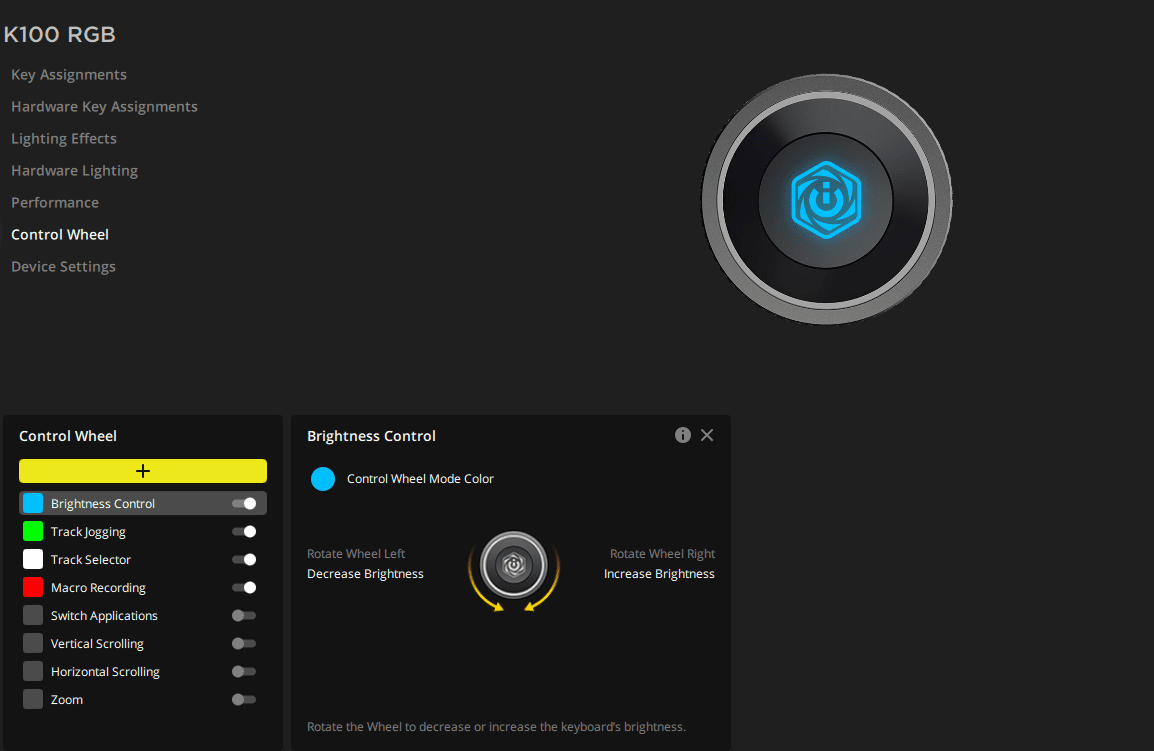Disable the Brightness Control toggle
1154x751 pixels.
coord(244,504)
